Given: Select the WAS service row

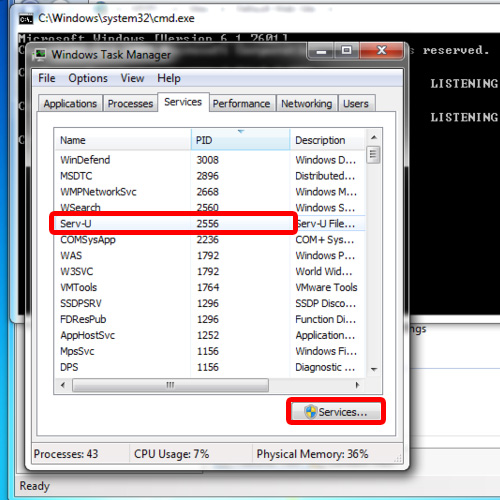Looking at the screenshot, I should [210, 256].
